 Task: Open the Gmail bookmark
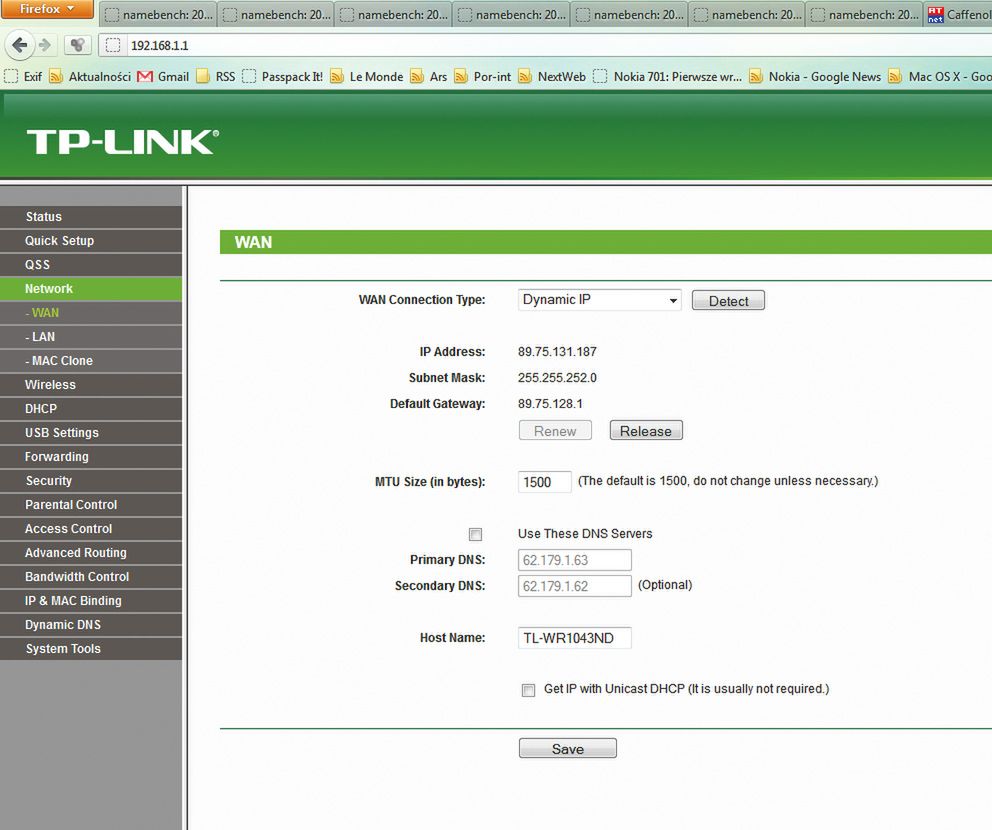pyautogui.click(x=163, y=77)
